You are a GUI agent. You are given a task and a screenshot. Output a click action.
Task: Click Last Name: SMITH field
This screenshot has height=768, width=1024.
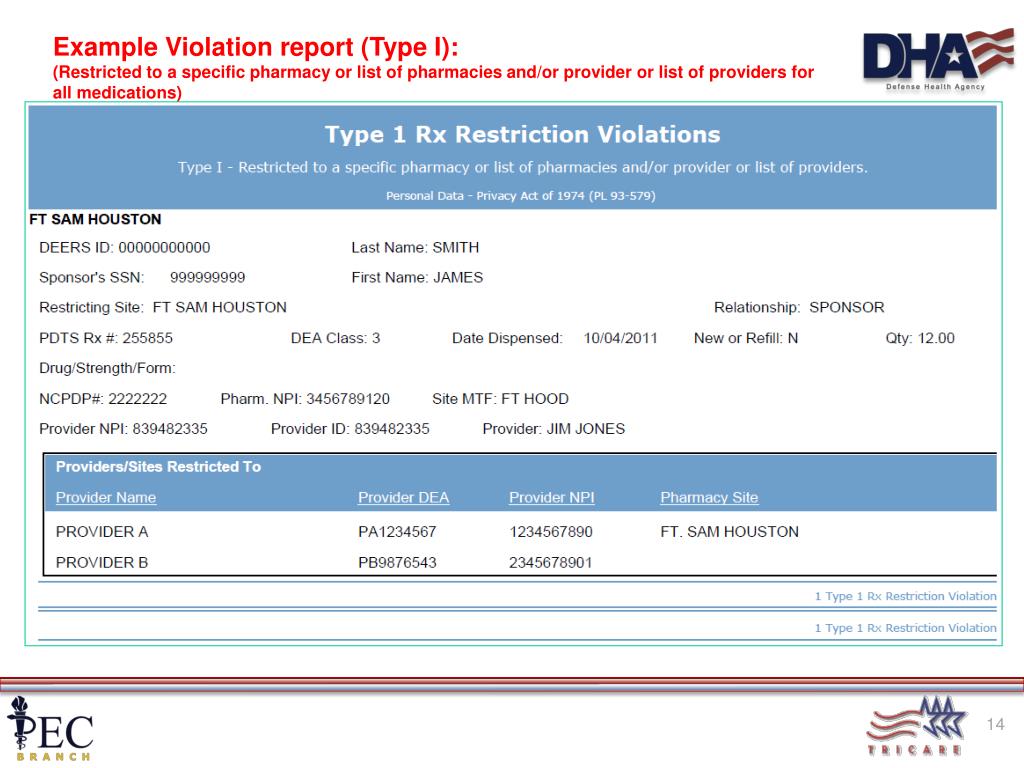point(415,248)
